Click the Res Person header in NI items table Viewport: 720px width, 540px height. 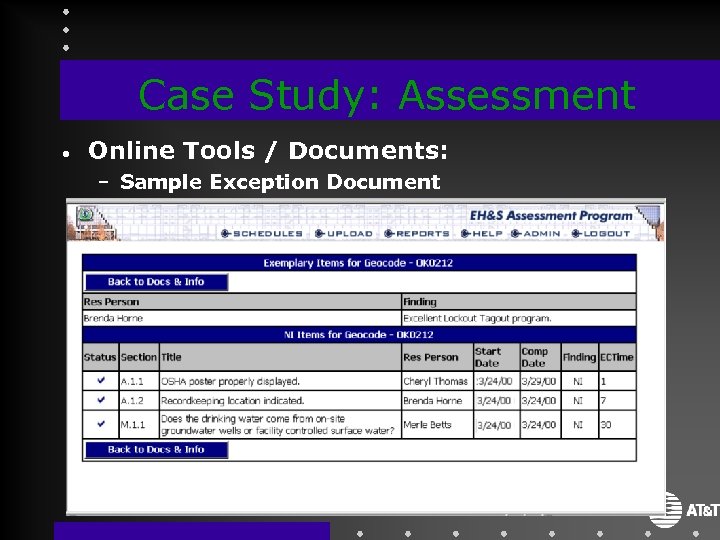click(437, 357)
